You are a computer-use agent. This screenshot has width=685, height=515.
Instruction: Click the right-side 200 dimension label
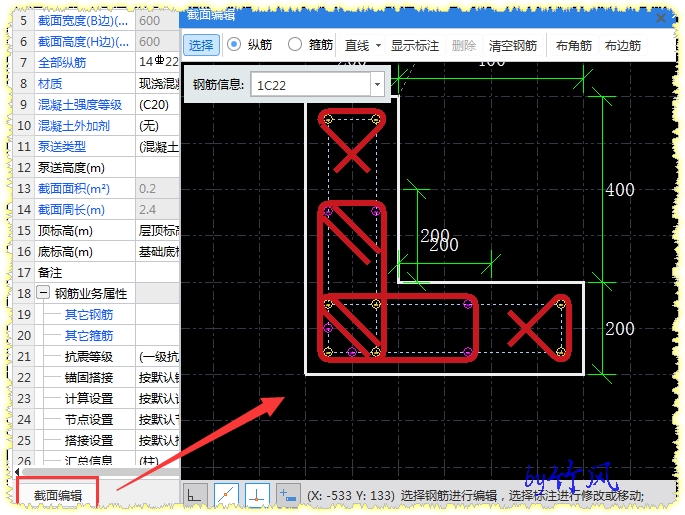(620, 328)
